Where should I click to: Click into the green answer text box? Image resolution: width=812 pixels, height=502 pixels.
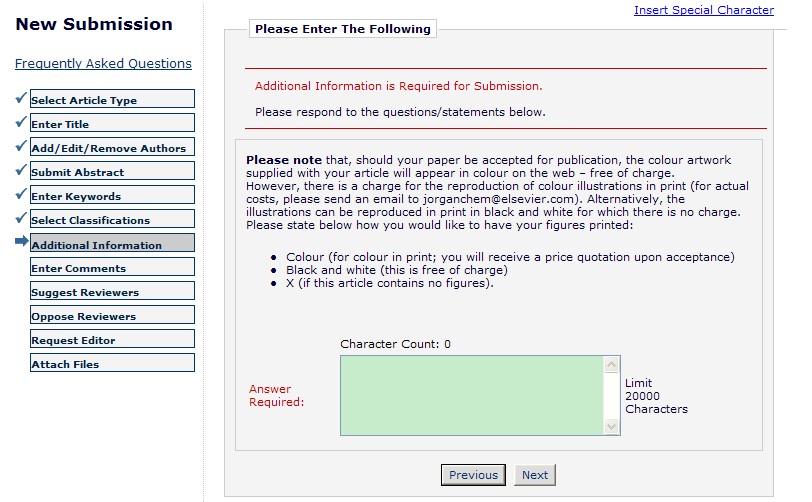click(x=472, y=395)
